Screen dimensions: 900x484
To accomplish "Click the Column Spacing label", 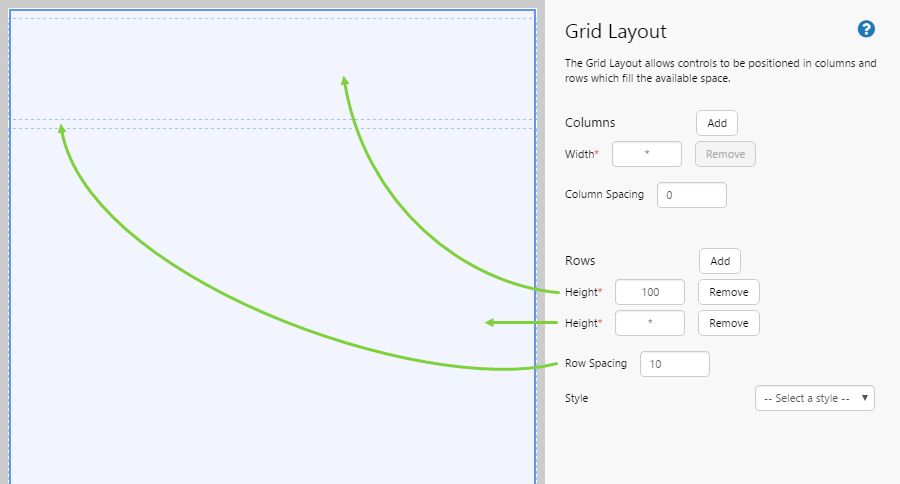I will coord(604,194).
